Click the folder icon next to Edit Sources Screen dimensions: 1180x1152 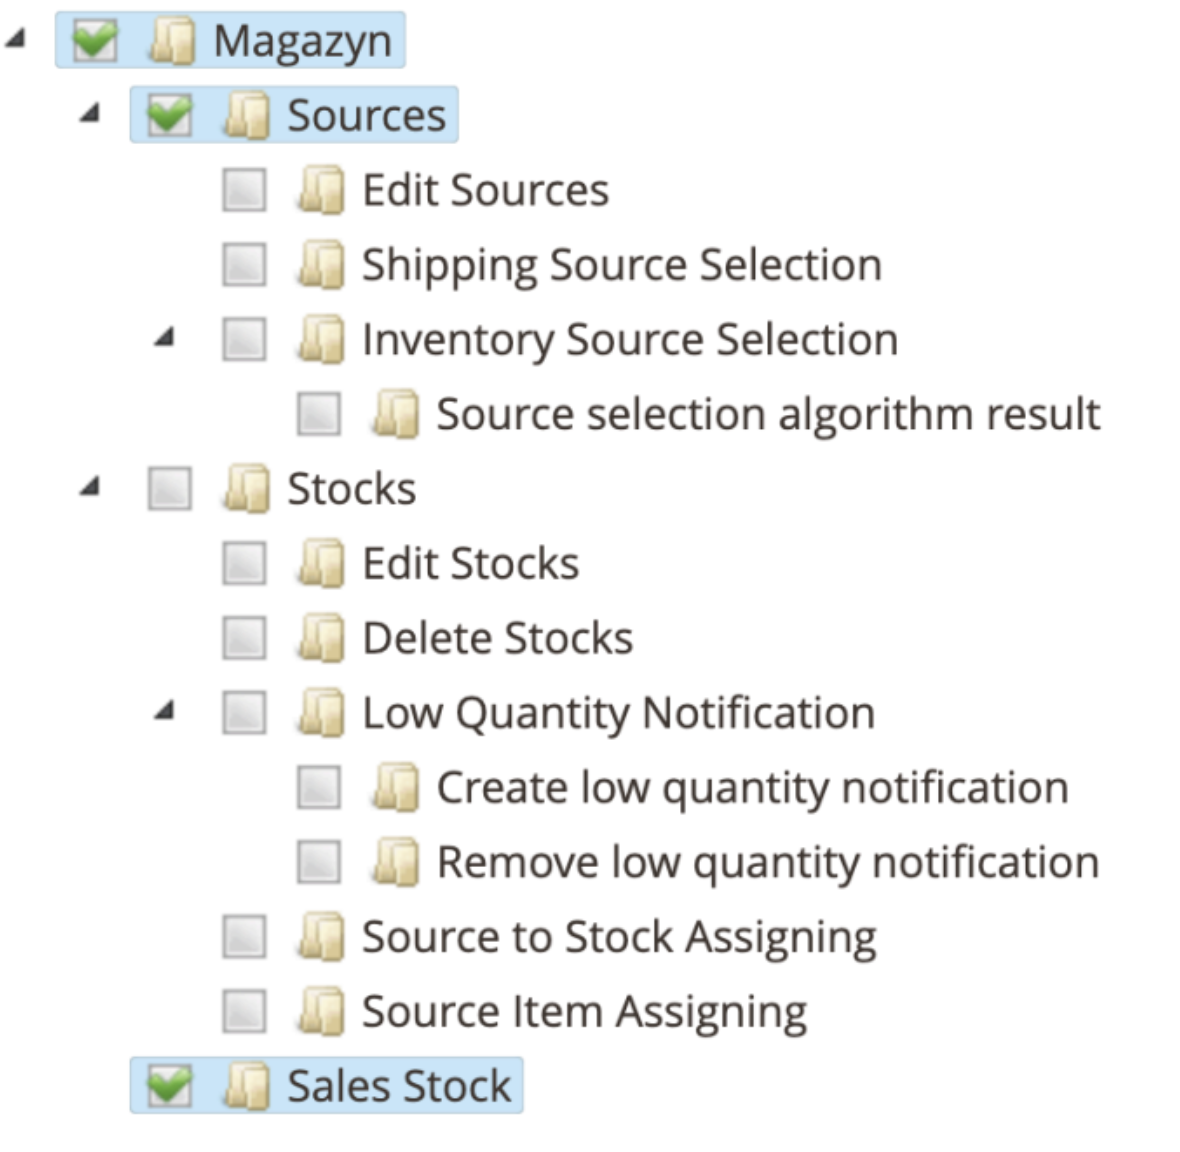321,190
